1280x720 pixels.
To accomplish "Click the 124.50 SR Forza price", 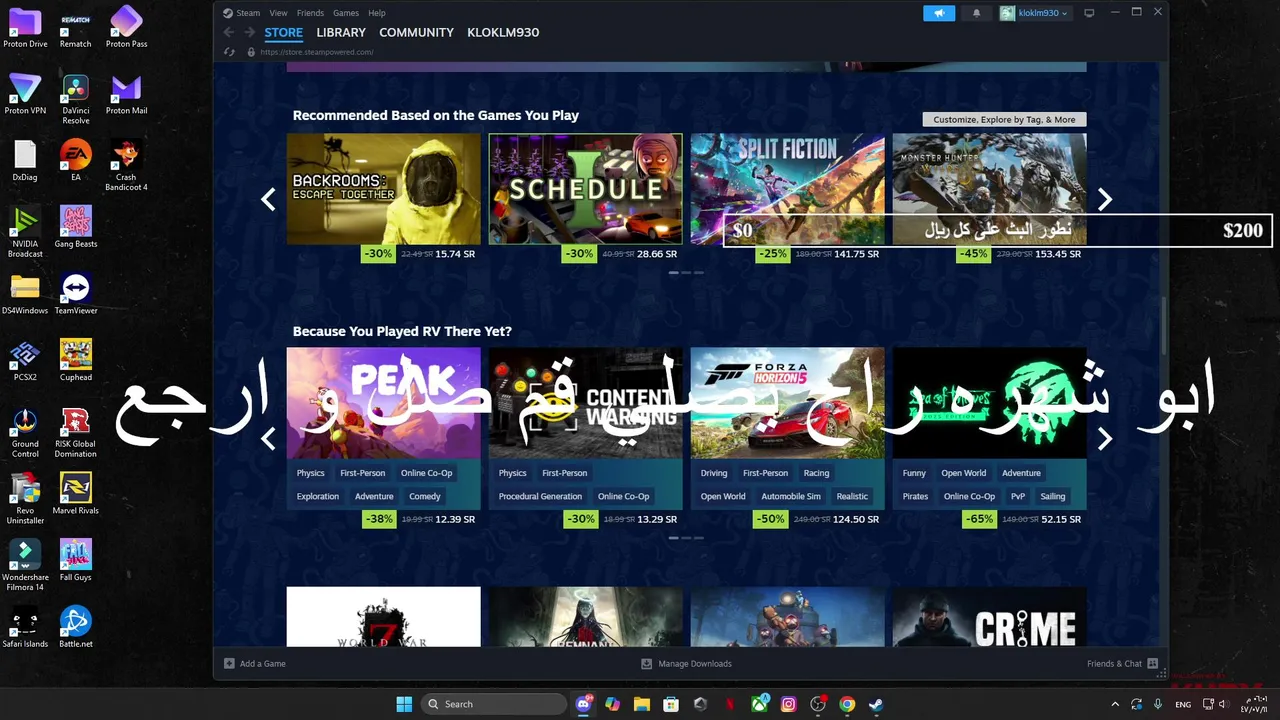I will (857, 519).
